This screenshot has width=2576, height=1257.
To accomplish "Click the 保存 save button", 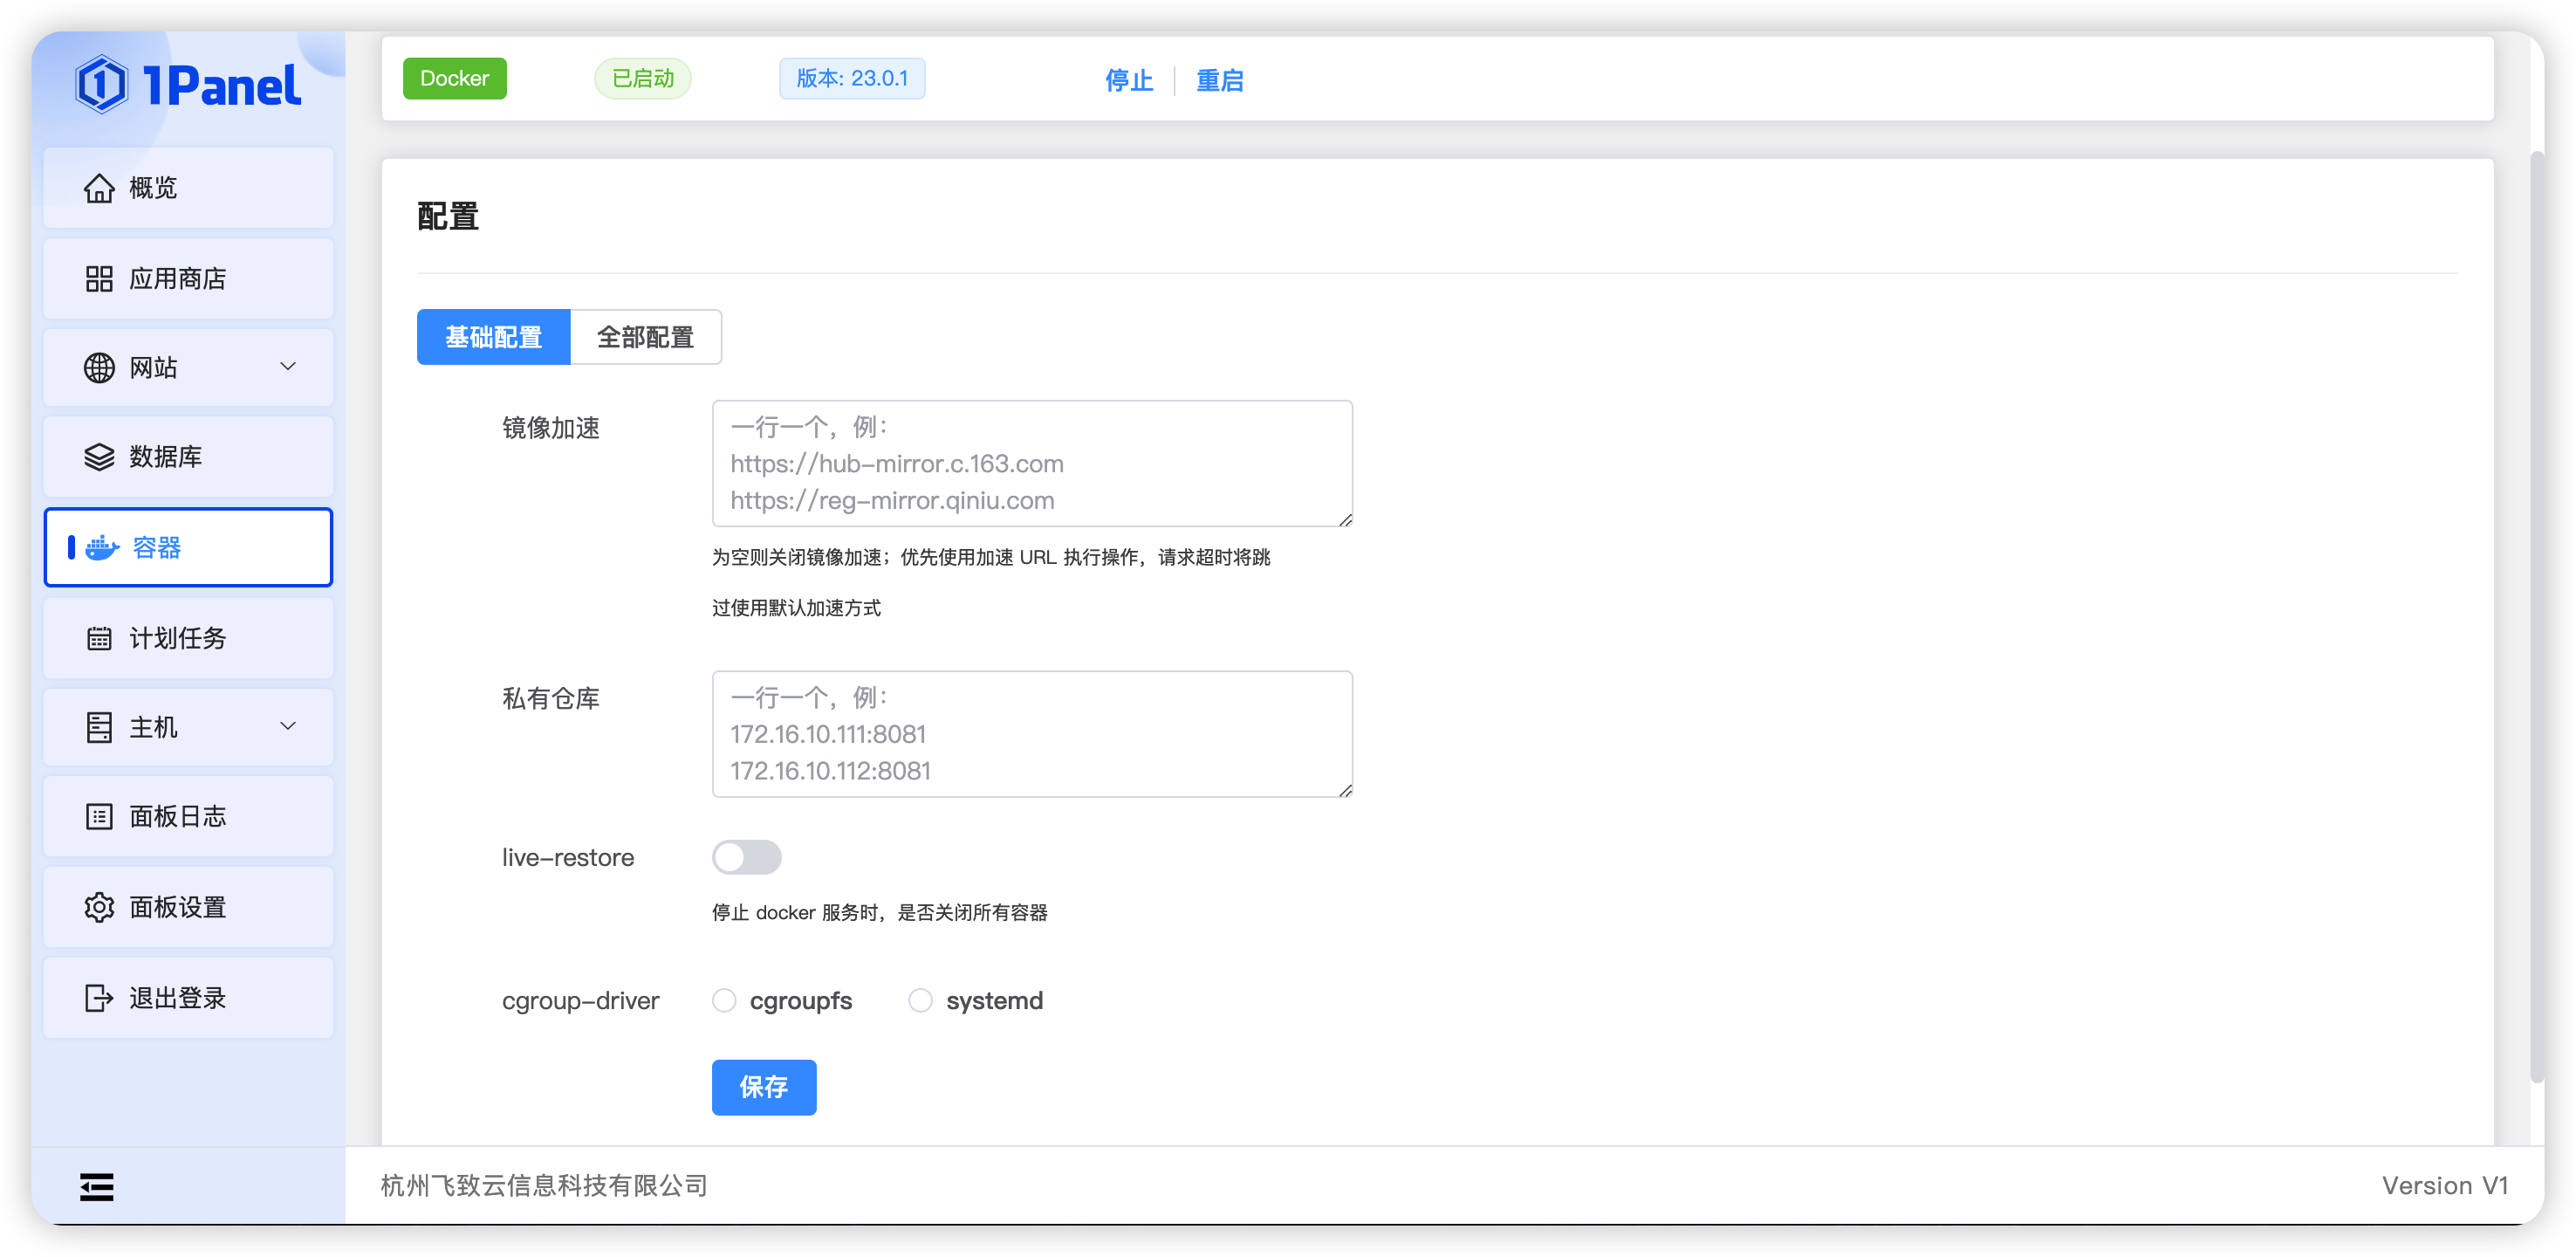I will coord(764,1087).
